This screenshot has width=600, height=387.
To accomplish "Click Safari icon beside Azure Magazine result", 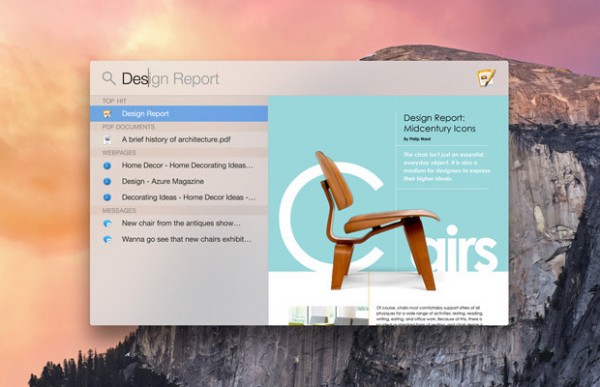I will 107,181.
